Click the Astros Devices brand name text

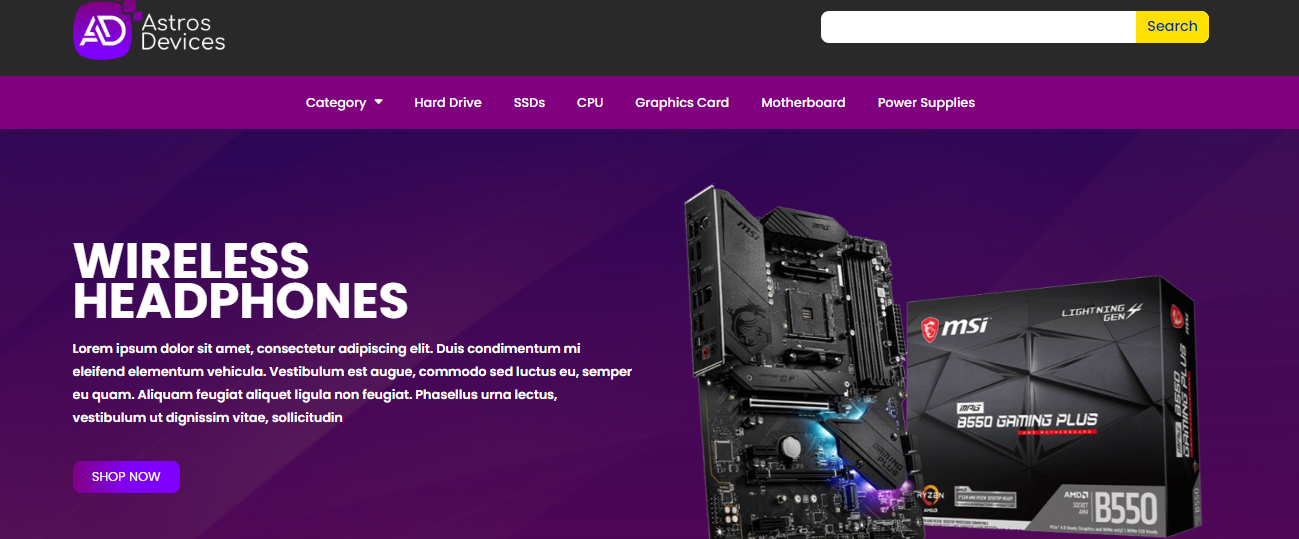pos(183,32)
